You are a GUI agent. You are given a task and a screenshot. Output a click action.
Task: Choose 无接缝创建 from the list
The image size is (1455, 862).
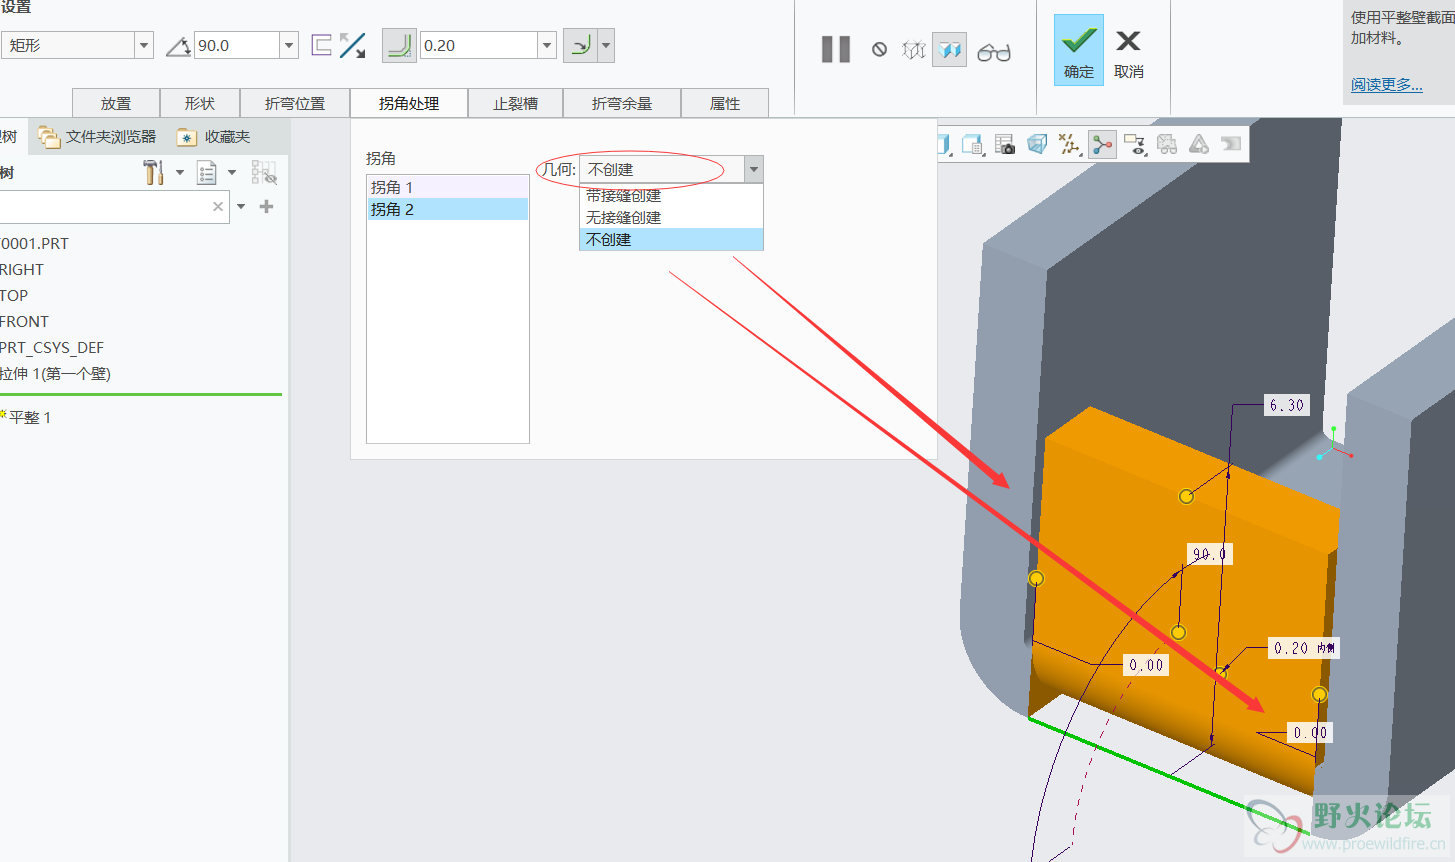[x=671, y=217]
